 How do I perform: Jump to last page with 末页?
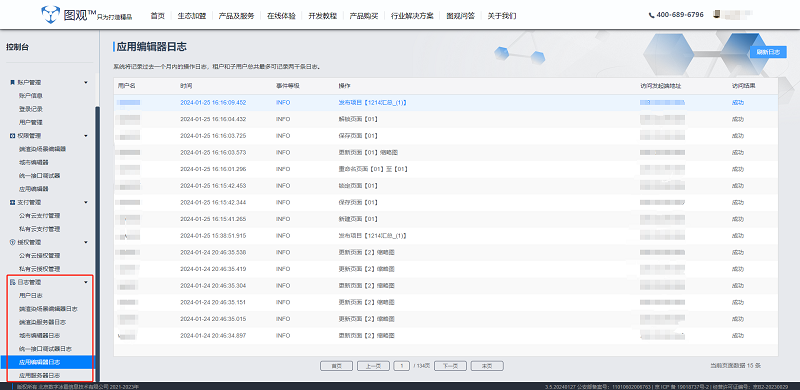(x=487, y=366)
